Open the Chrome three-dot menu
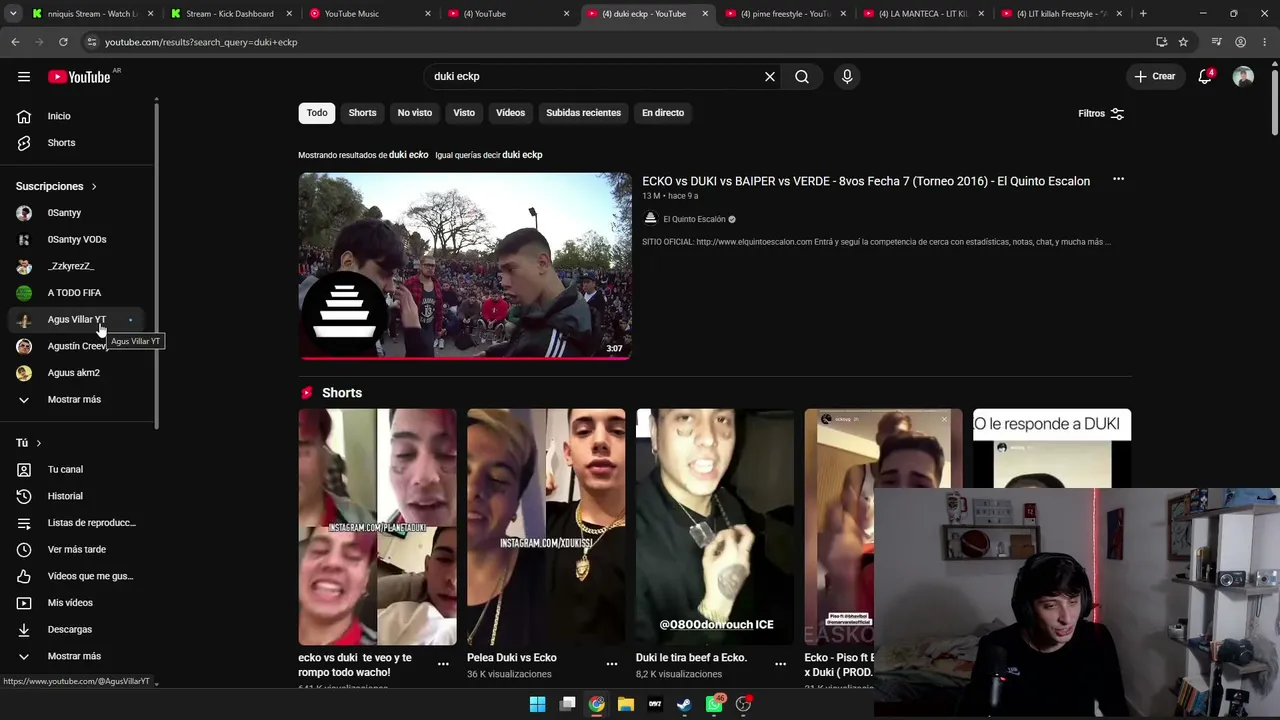1280x720 pixels. tap(1264, 42)
